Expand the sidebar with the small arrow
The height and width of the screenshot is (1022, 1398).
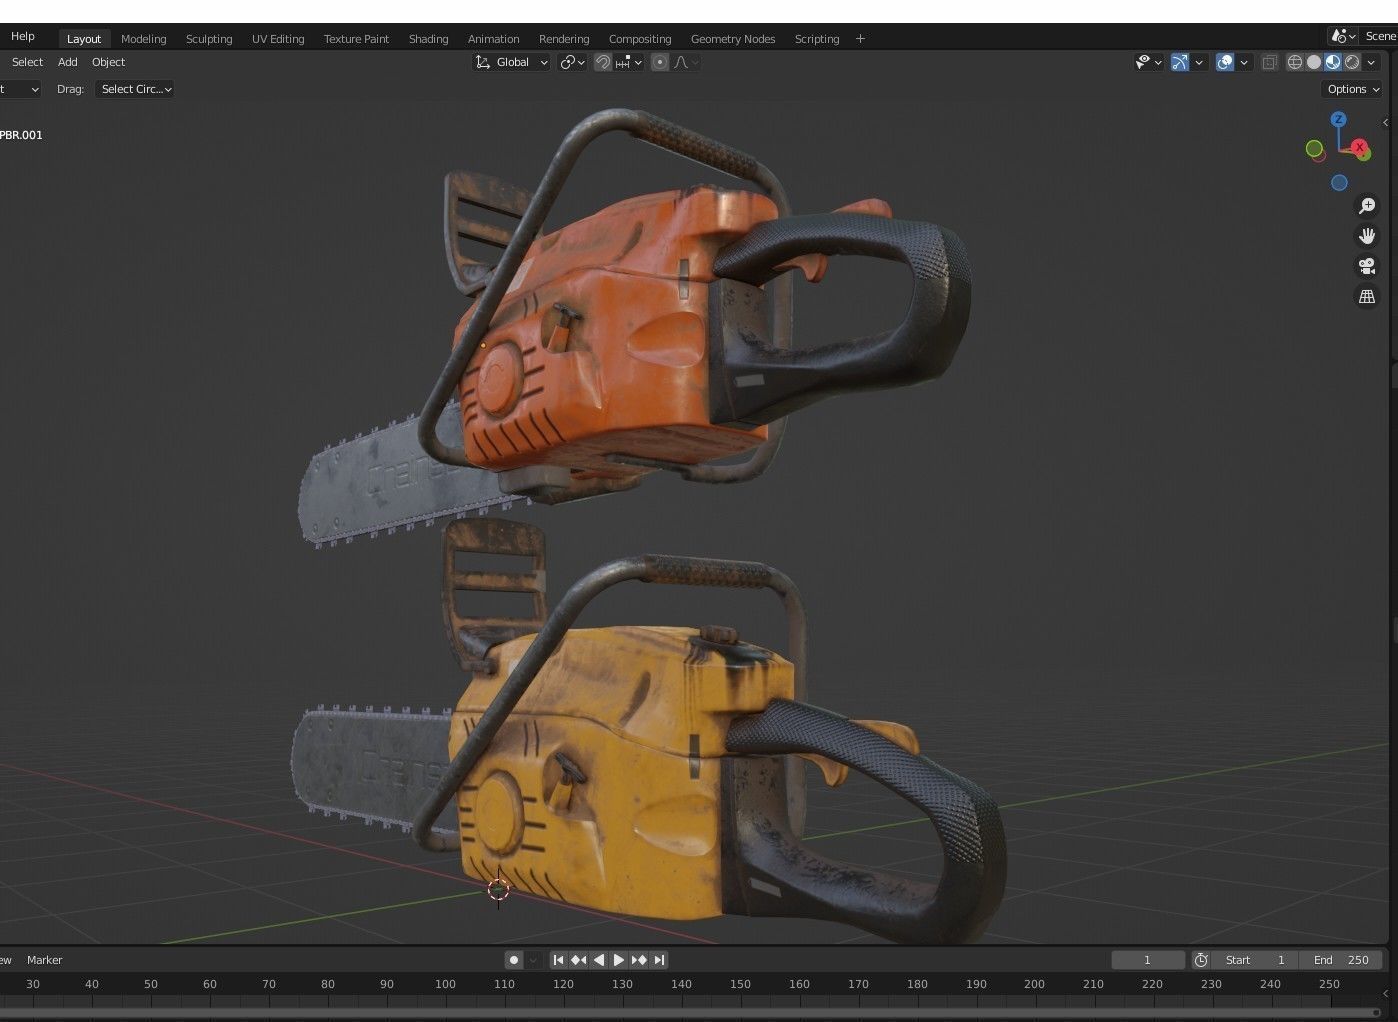pos(1385,122)
